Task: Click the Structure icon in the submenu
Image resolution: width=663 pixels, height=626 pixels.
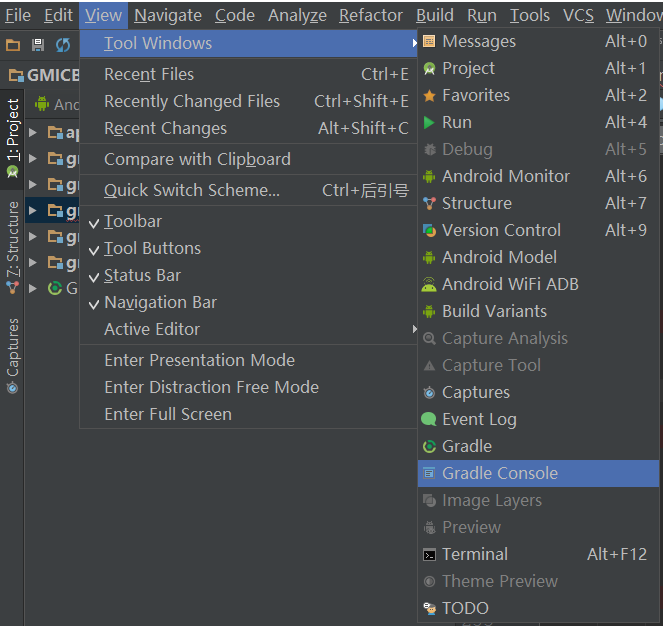Action: pos(429,203)
